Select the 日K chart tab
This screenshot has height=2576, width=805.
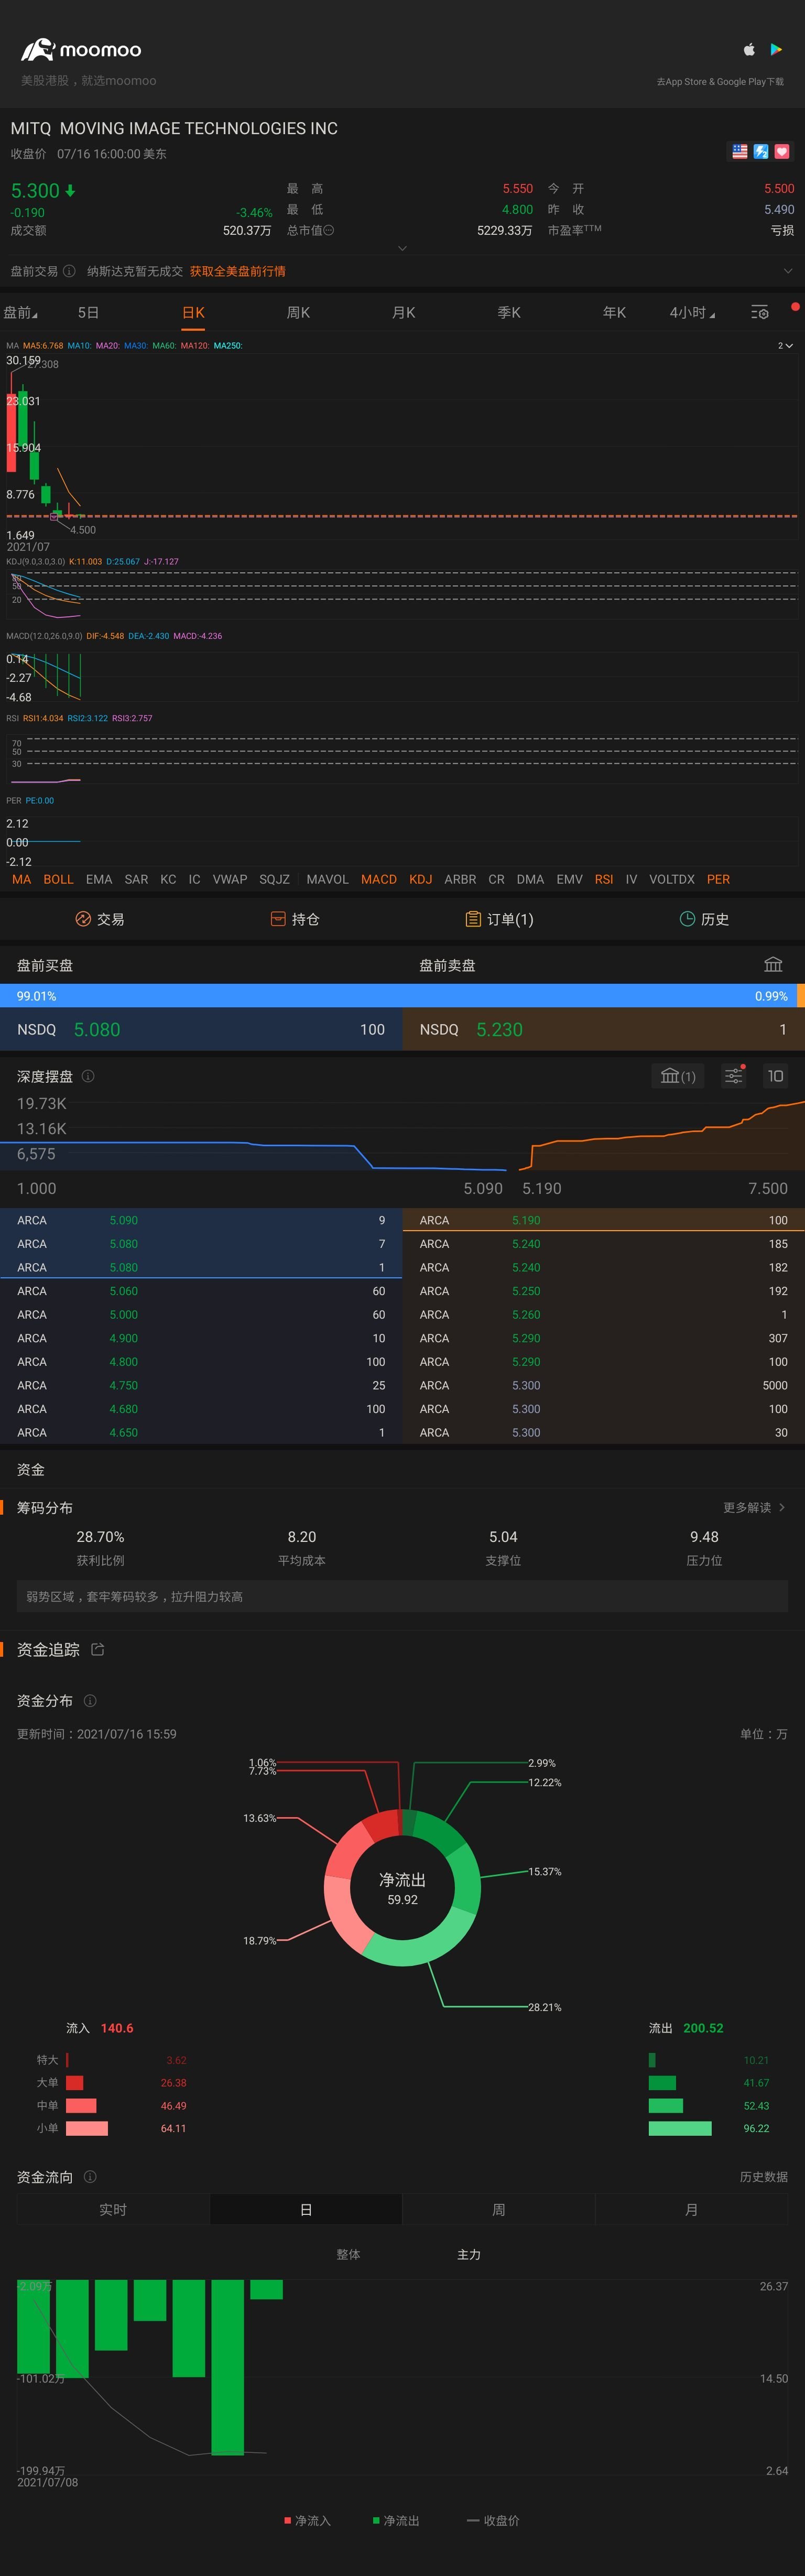pos(193,312)
